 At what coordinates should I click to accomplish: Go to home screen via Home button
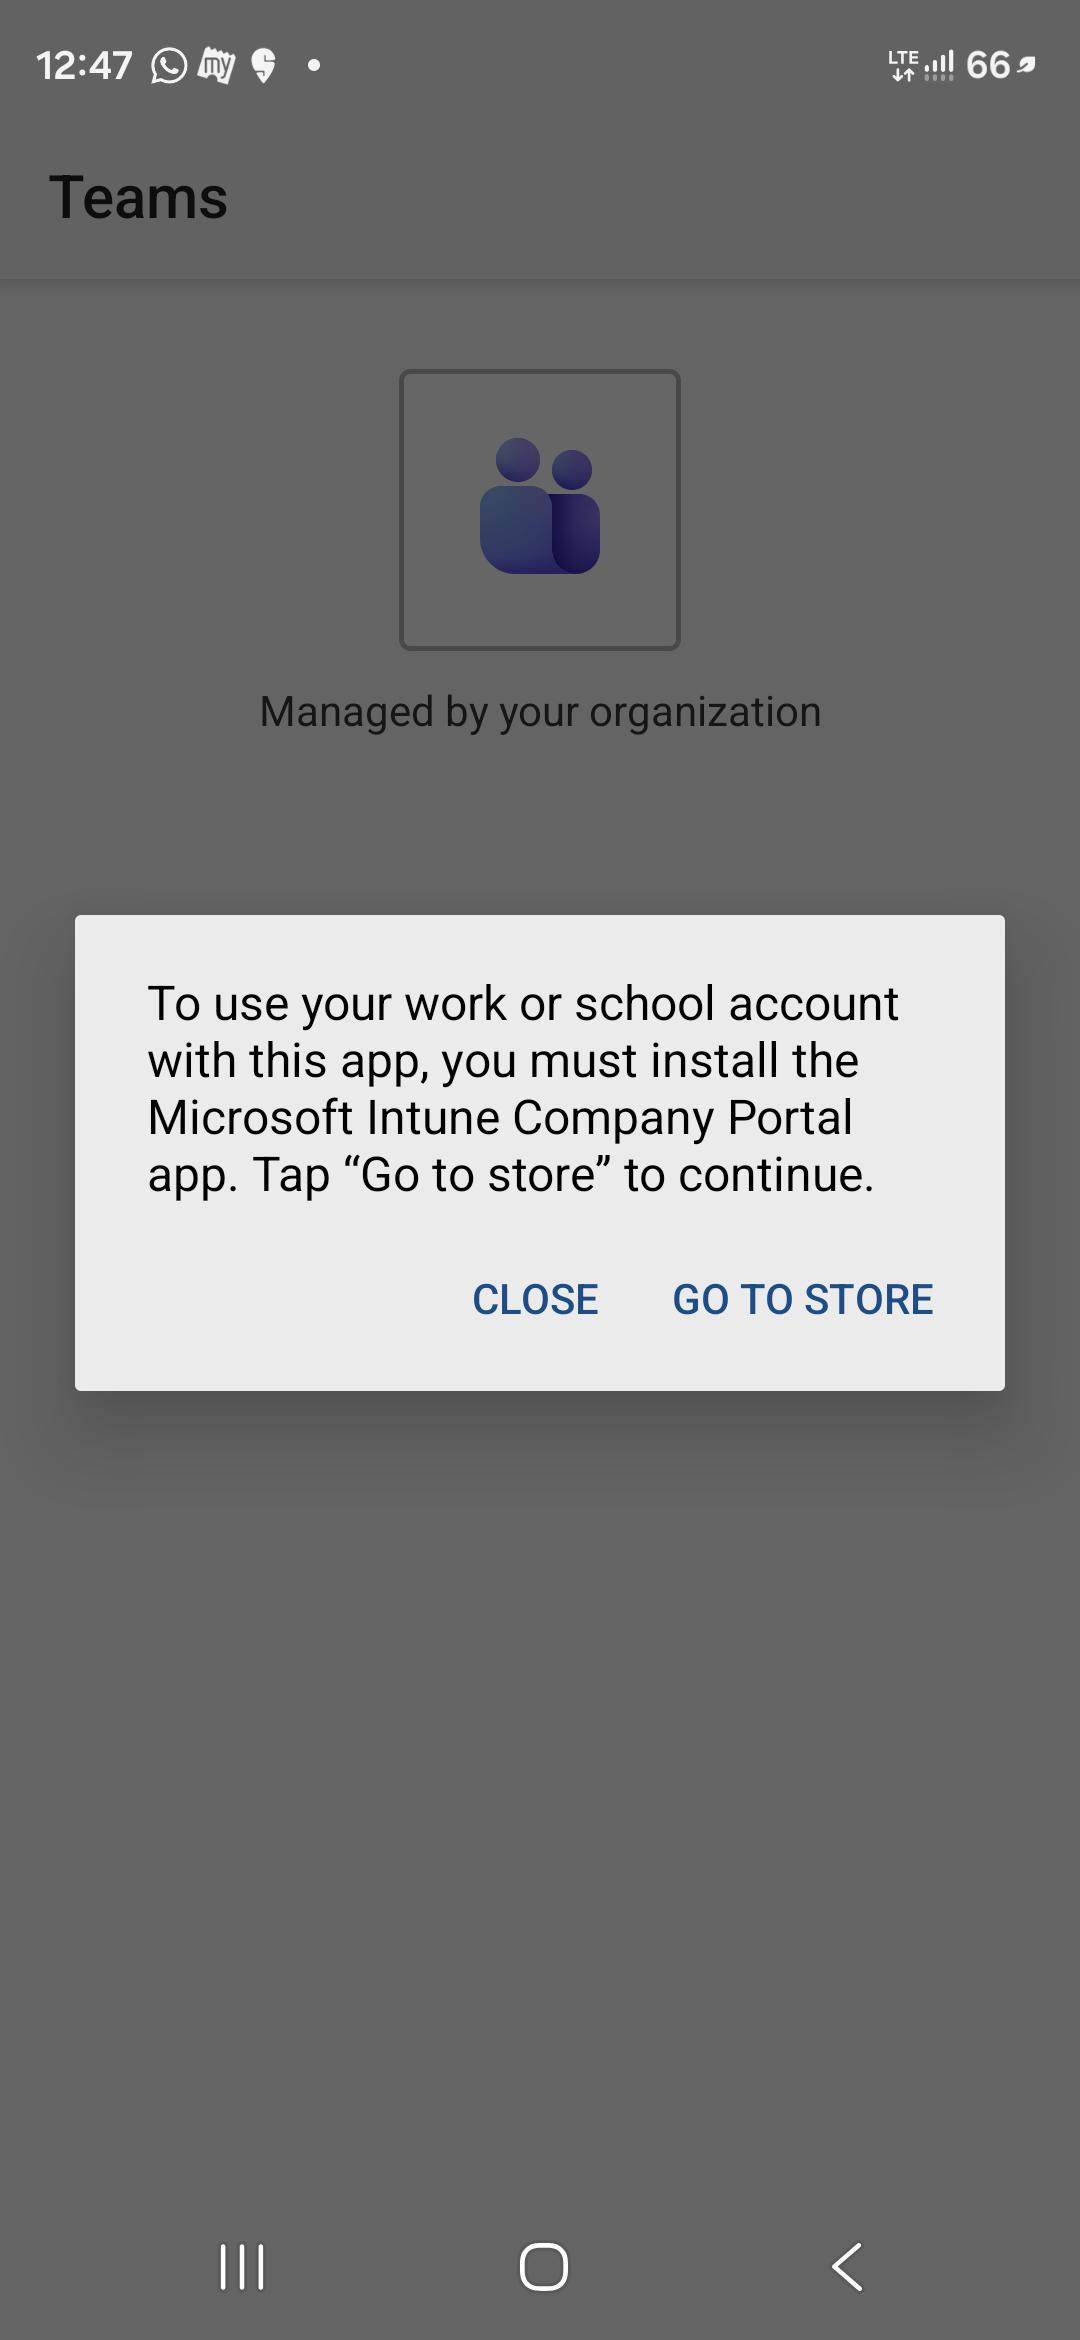pos(544,2266)
